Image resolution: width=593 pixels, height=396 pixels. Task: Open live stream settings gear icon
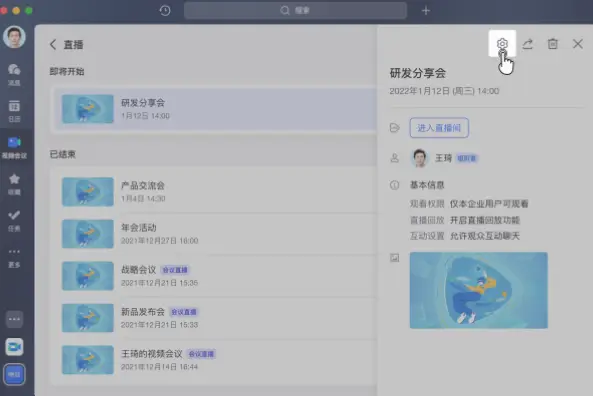(x=502, y=44)
